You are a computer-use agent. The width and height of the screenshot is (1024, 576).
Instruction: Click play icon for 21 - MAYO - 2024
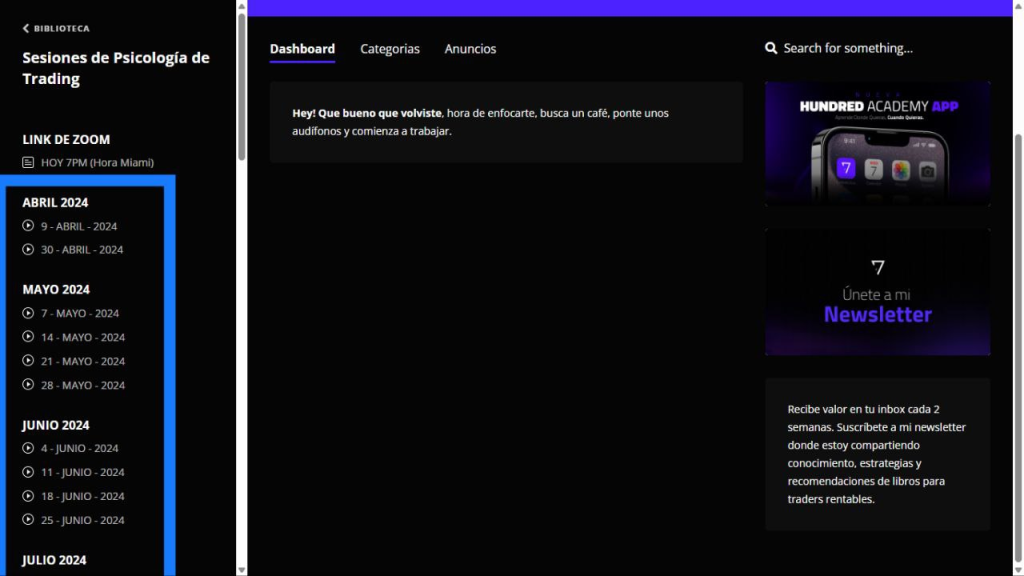(x=29, y=361)
